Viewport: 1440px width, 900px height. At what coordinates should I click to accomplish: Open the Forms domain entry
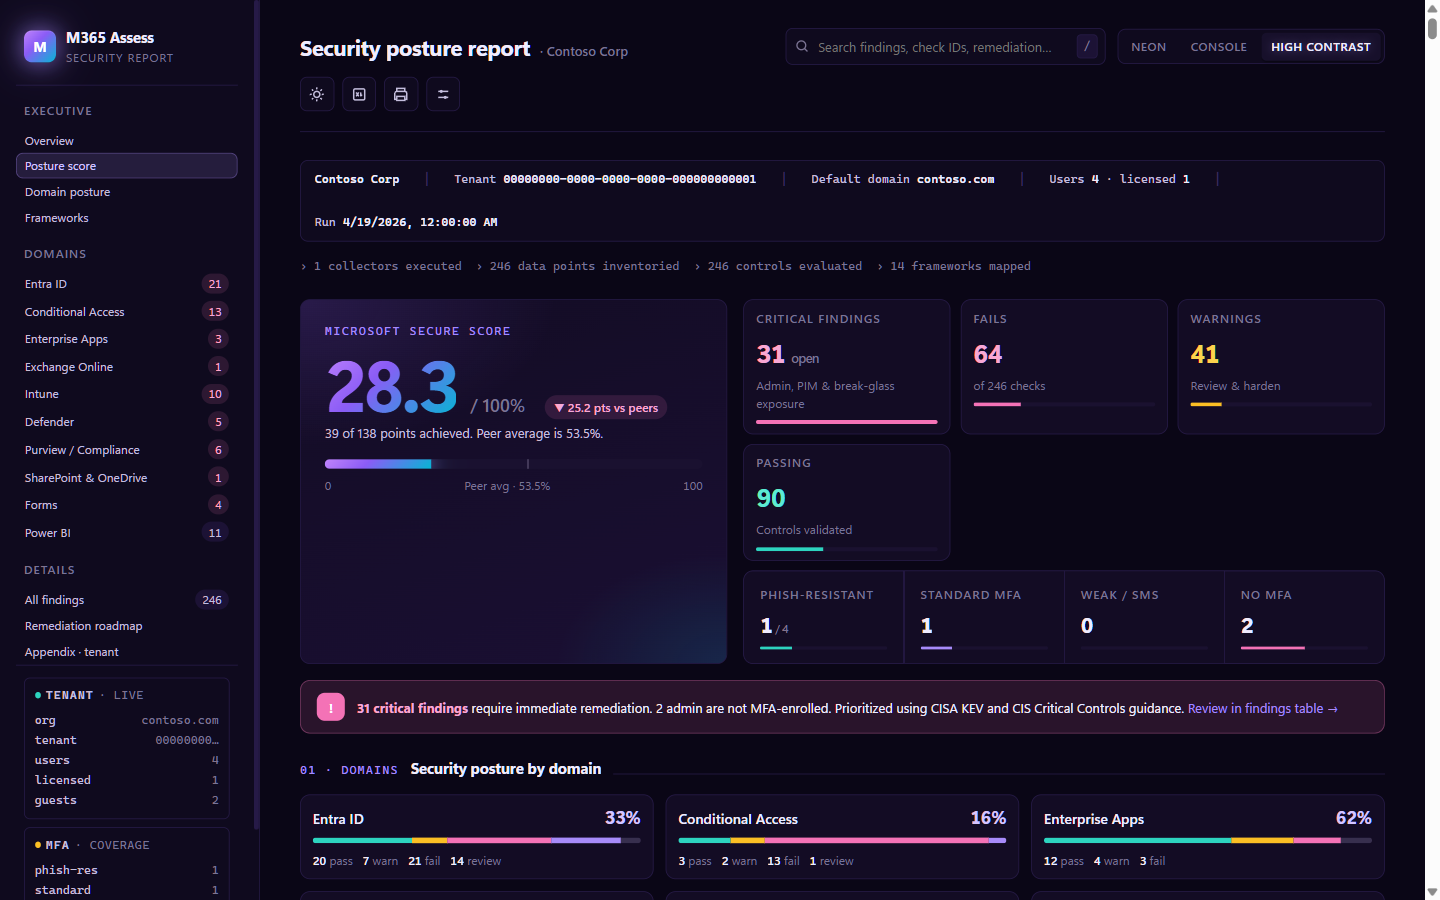click(x=127, y=505)
